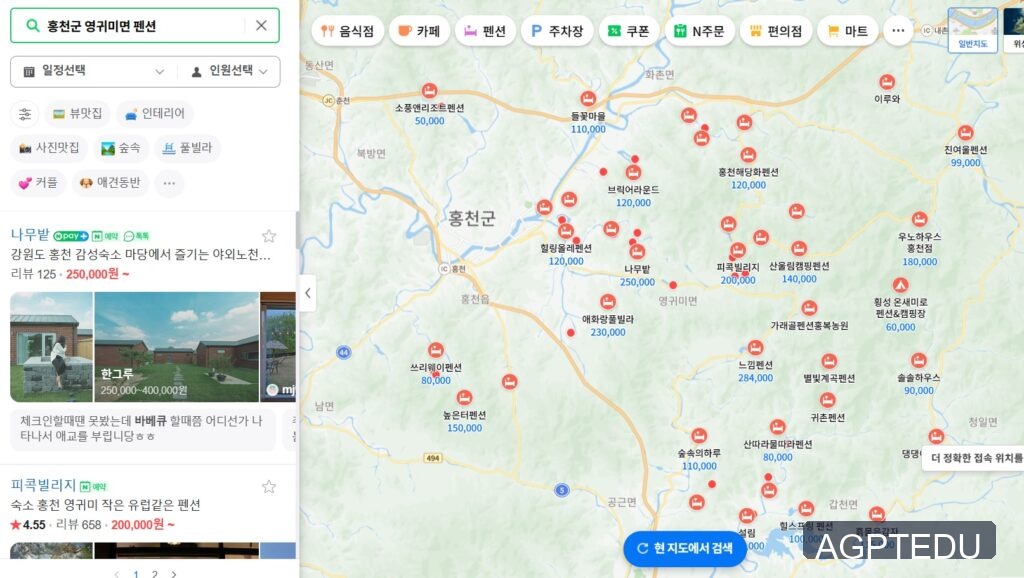Image resolution: width=1024 pixels, height=578 pixels.
Task: Open the filter options slider icon
Action: click(25, 114)
